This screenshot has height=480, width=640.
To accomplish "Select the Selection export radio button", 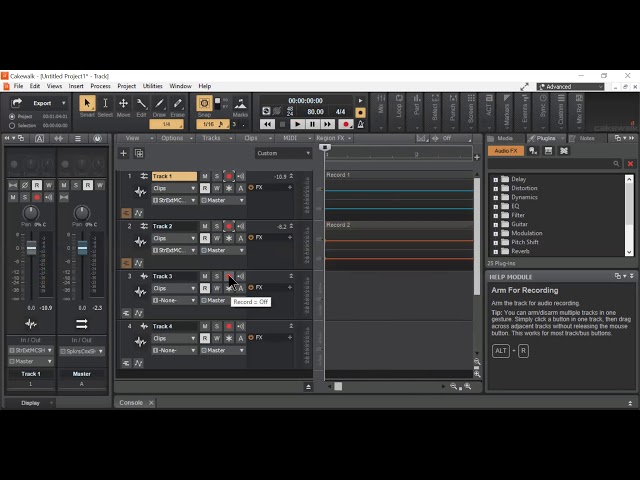I will point(12,126).
